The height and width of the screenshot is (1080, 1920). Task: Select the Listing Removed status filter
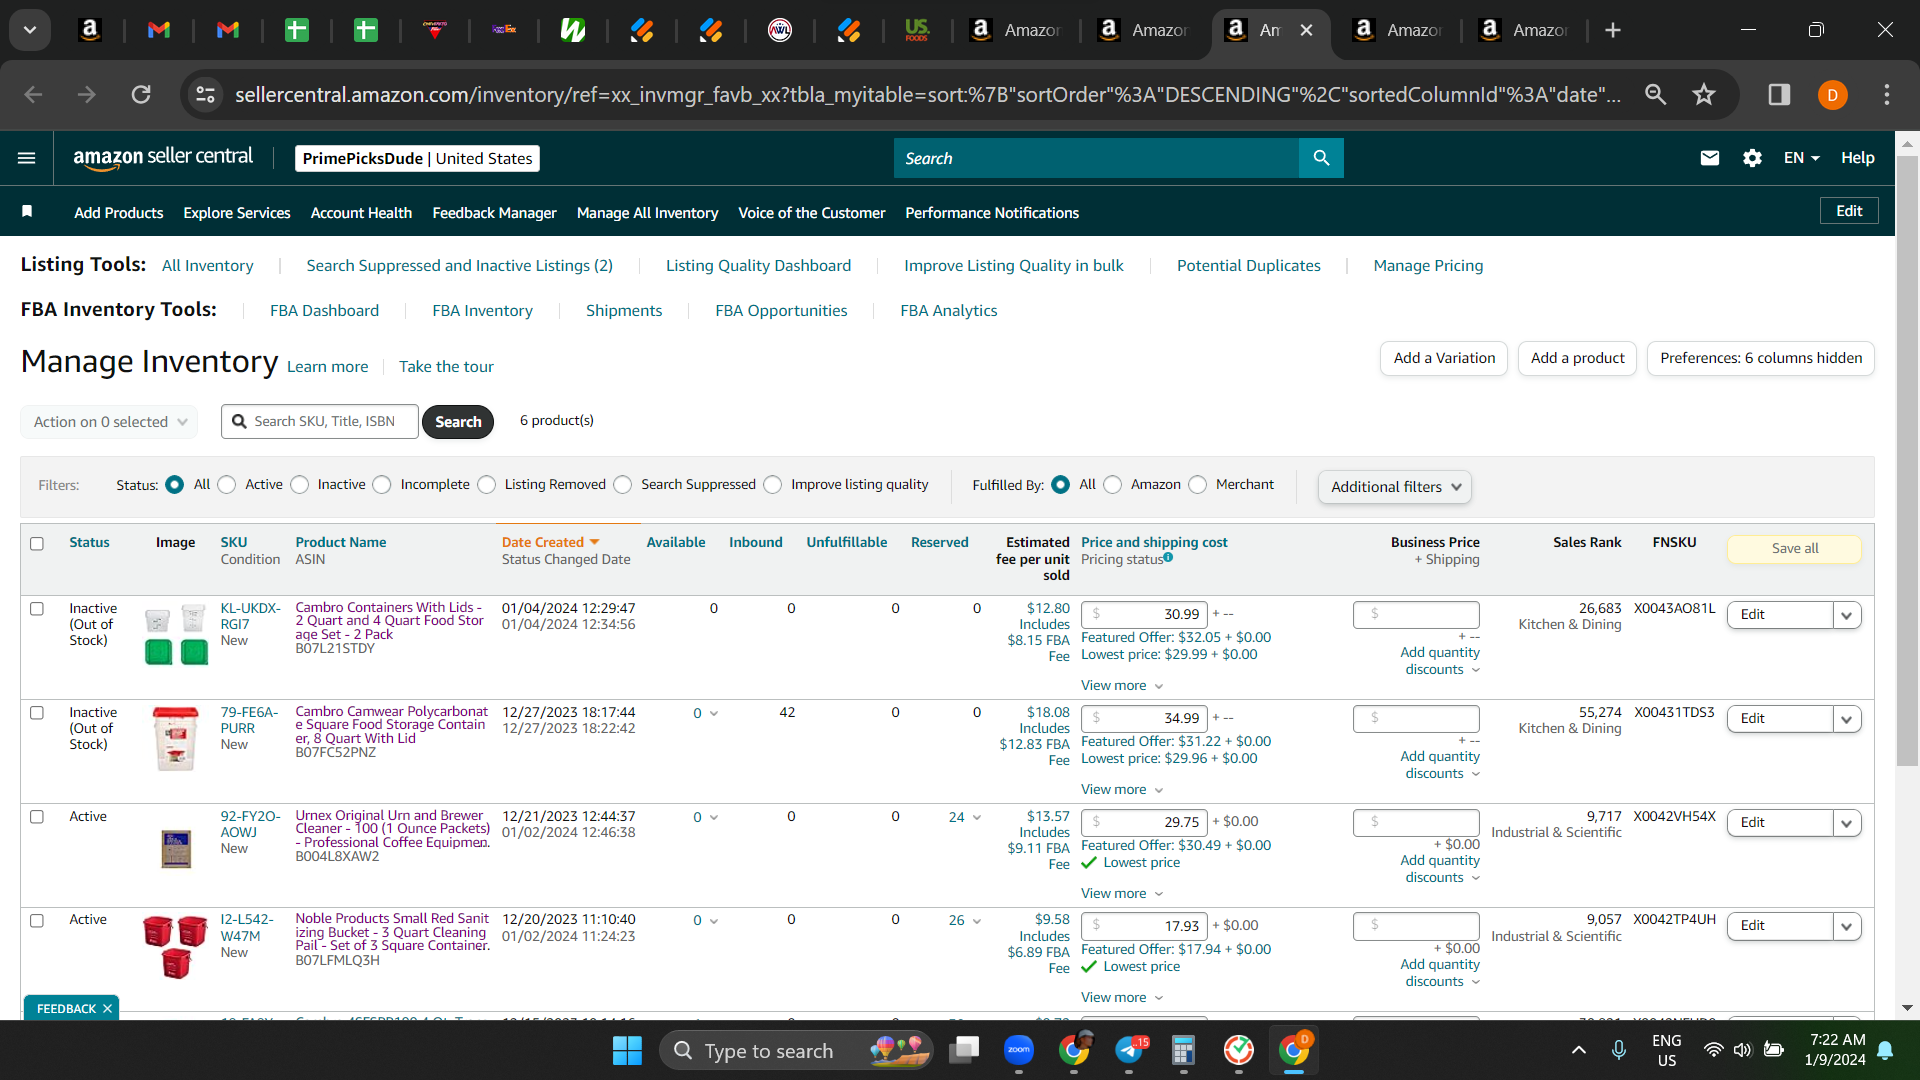pyautogui.click(x=487, y=485)
